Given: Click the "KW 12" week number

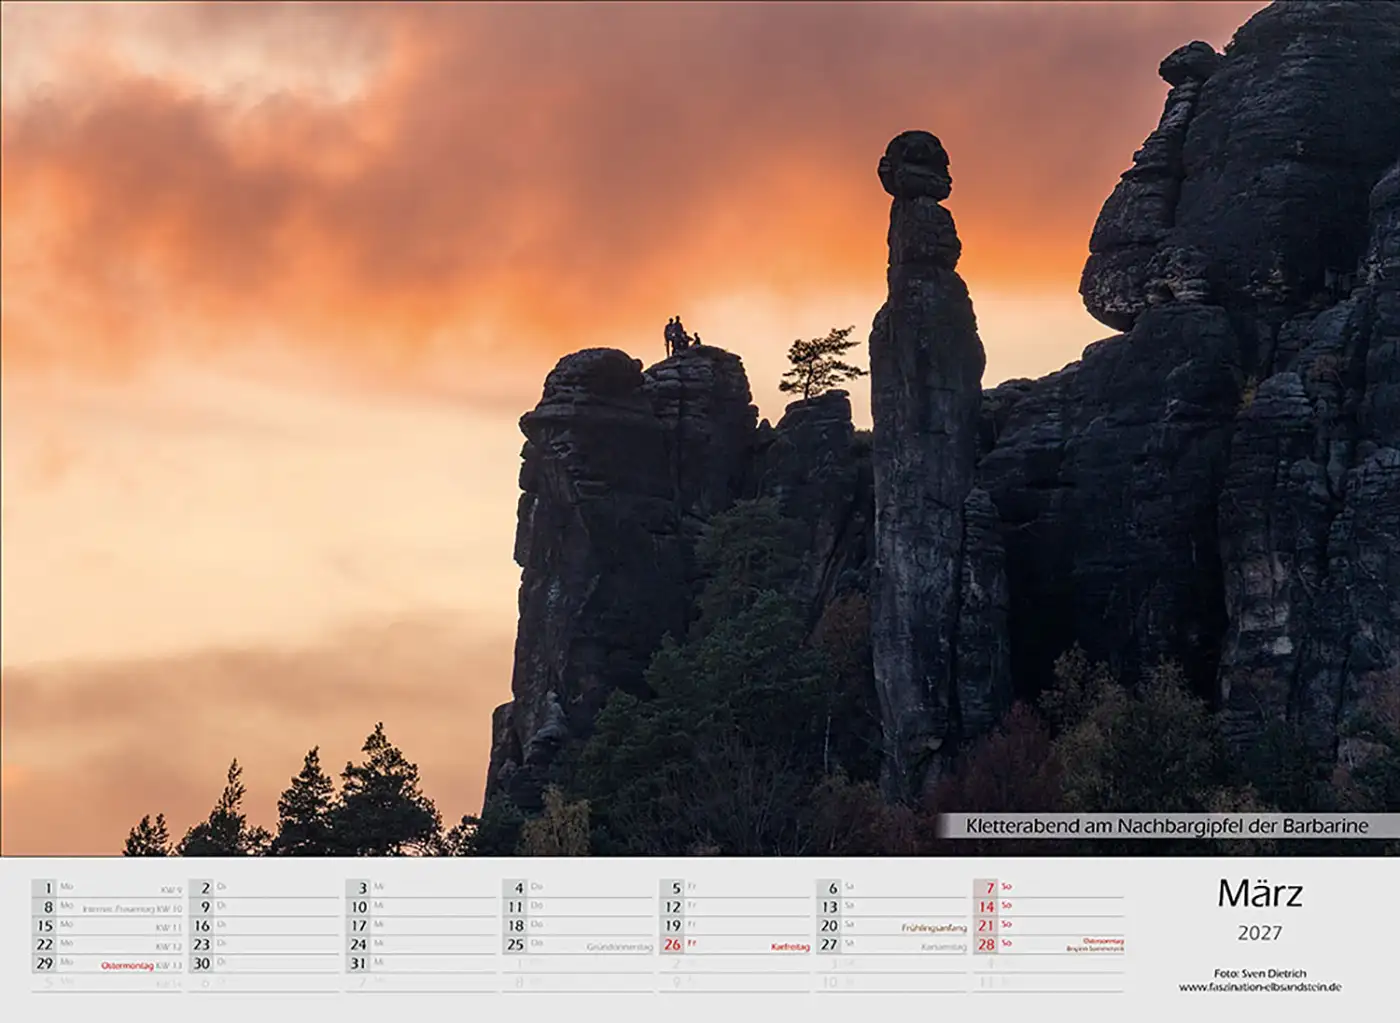Looking at the screenshot, I should tap(169, 947).
